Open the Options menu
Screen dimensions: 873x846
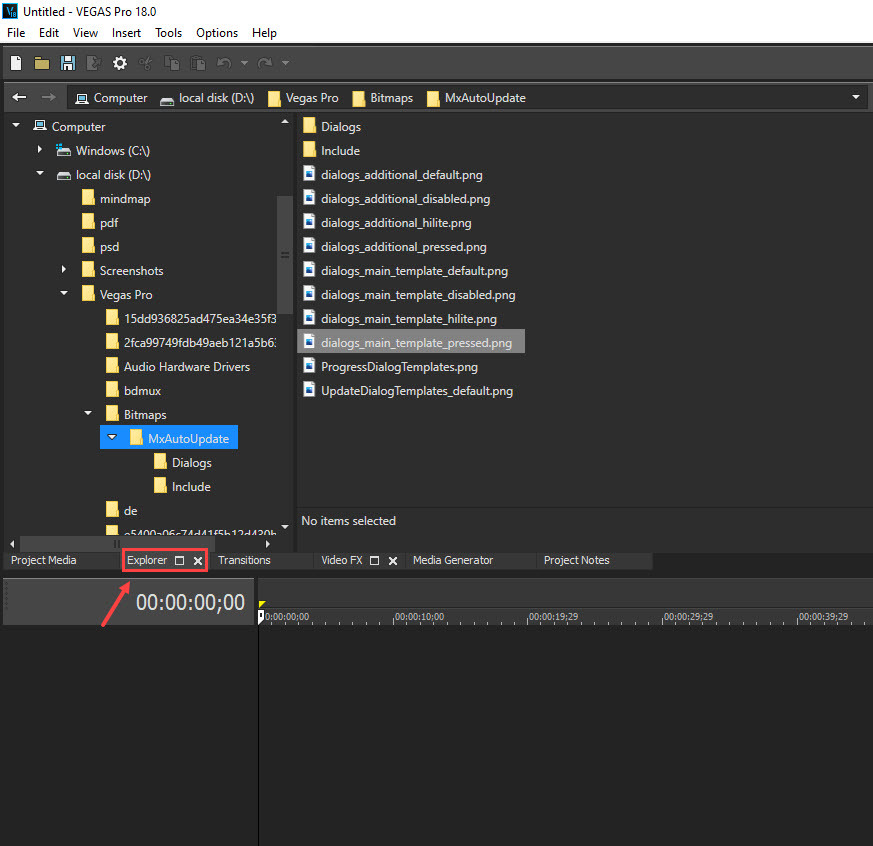tap(217, 33)
